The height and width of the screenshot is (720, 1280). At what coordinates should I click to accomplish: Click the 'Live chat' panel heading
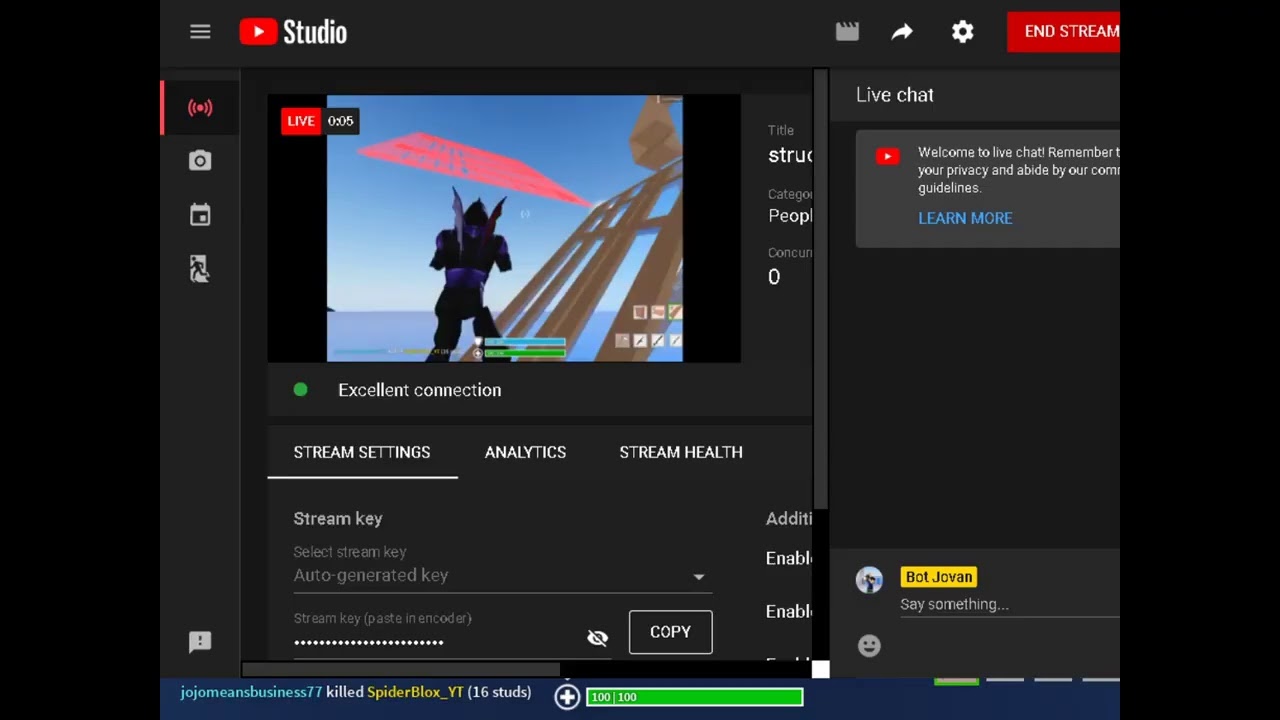click(x=895, y=95)
